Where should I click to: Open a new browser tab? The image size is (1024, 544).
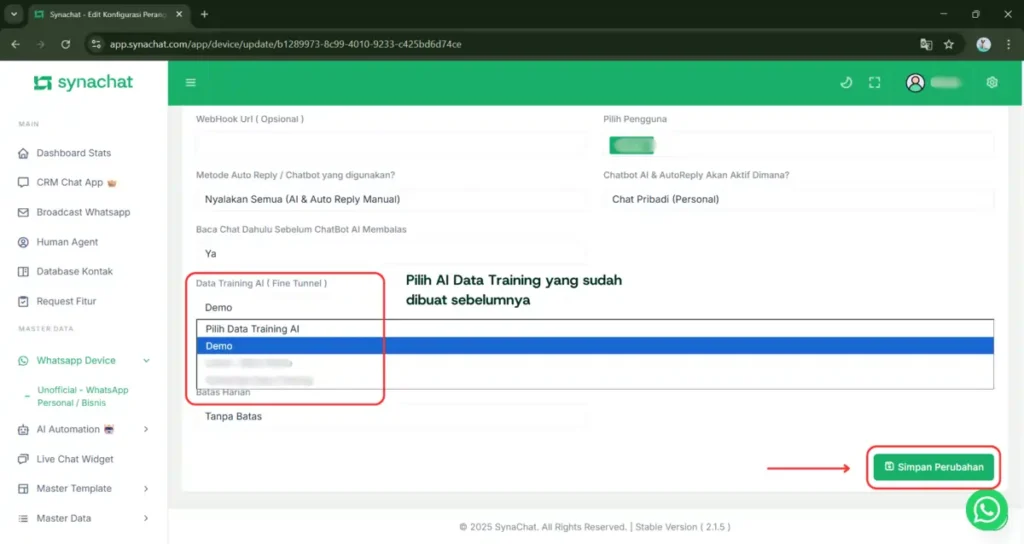[204, 14]
